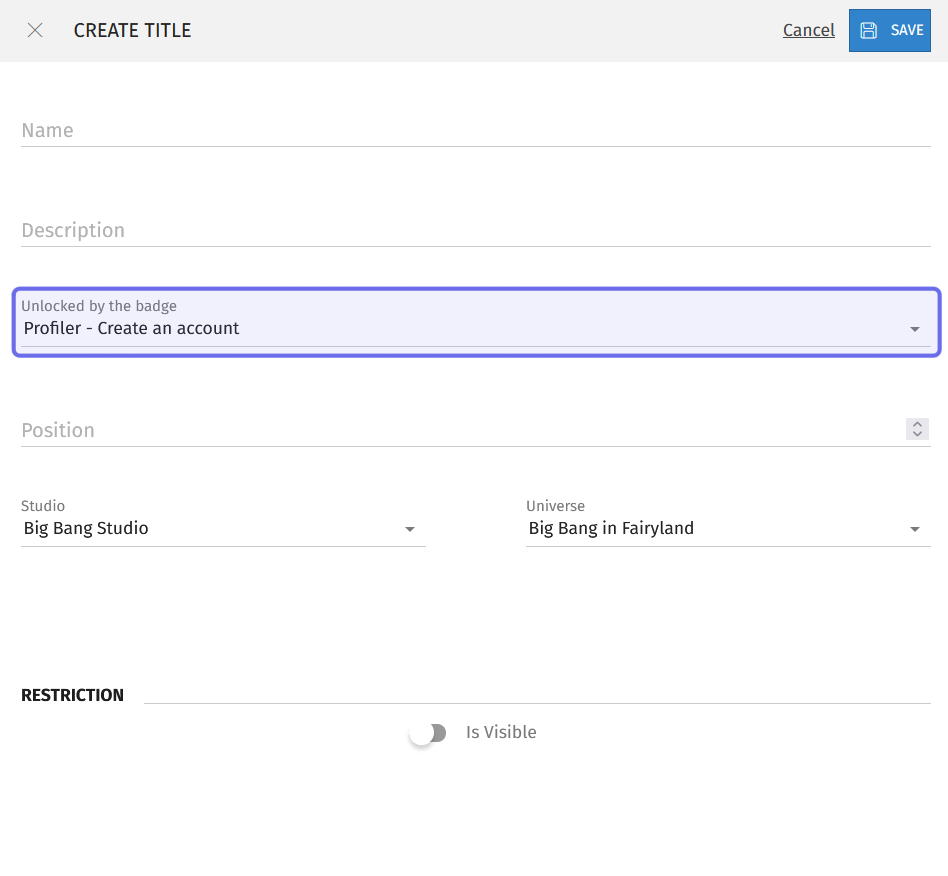Viewport: 948px width, 876px height.
Task: Toggle the Is Visible switch
Action: coord(428,733)
